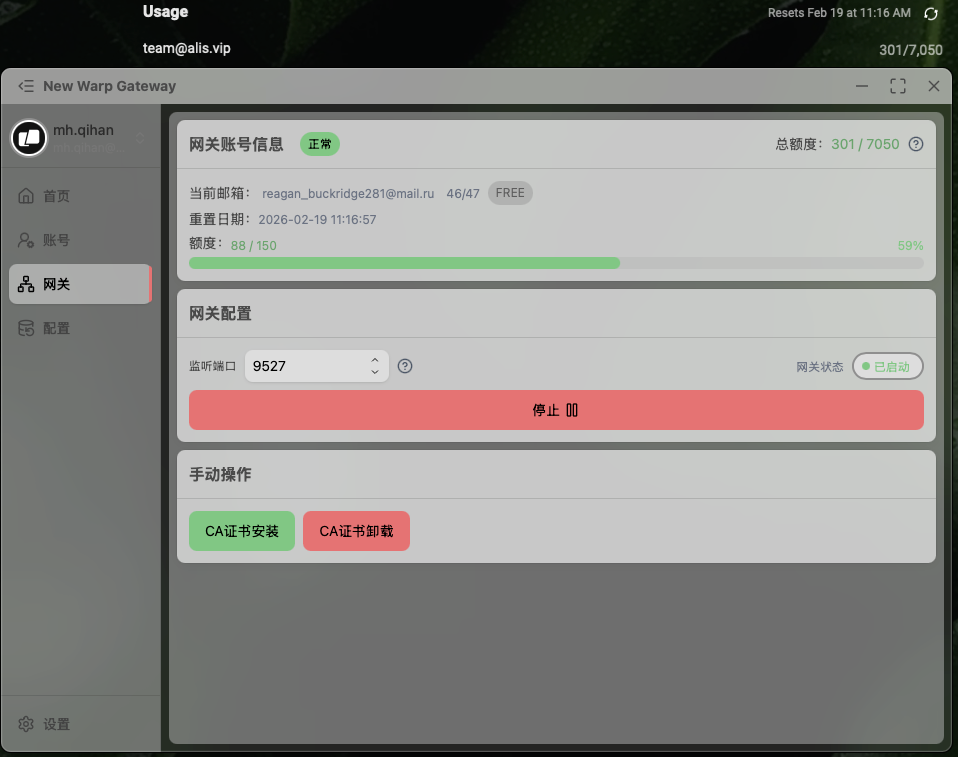Viewport: 958px width, 757px height.
Task: Stop the gateway with the 停止 button
Action: (x=556, y=410)
